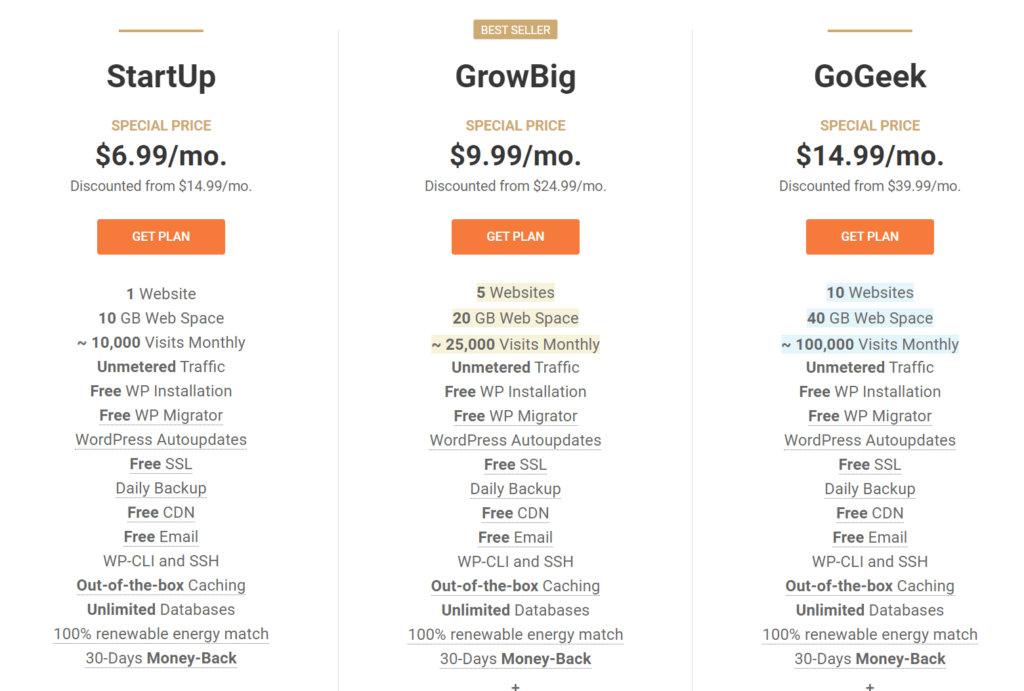
Task: Click Free Email in the GoGeek plan
Action: point(869,537)
